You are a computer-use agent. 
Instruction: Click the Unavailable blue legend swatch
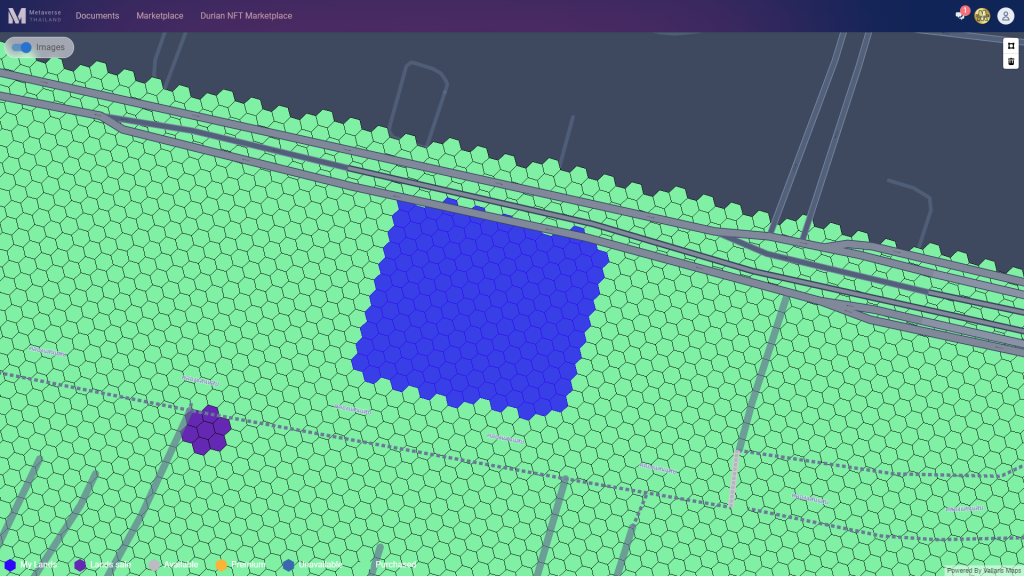tap(289, 565)
